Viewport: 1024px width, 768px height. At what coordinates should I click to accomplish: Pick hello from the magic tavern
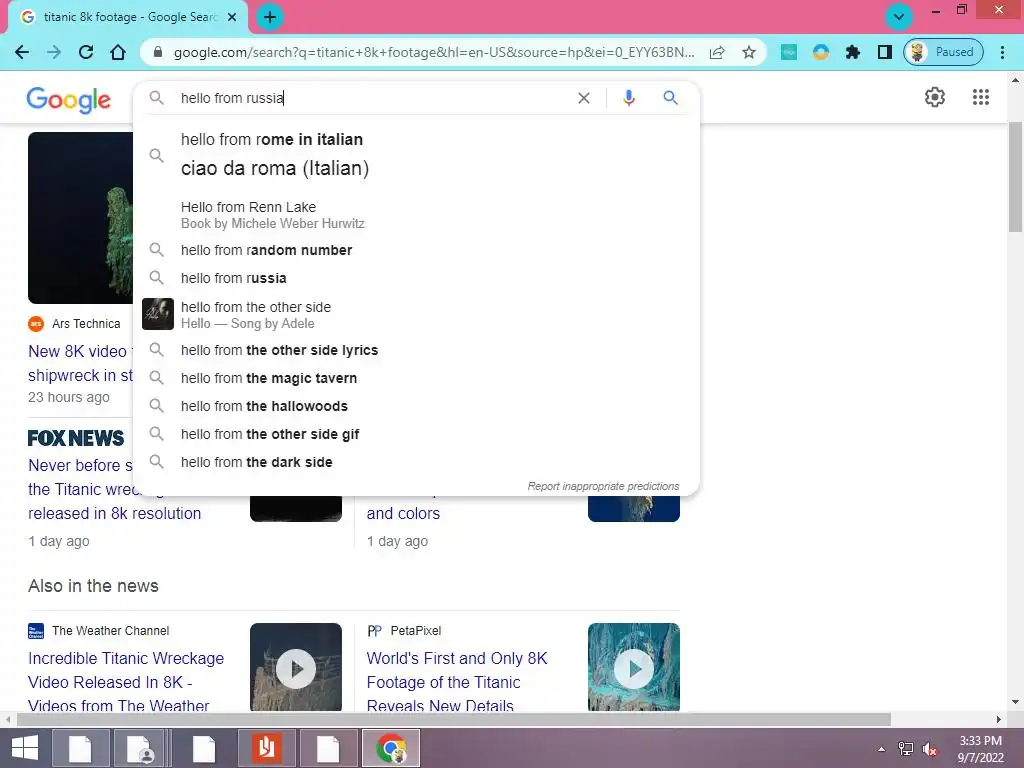coord(417,378)
